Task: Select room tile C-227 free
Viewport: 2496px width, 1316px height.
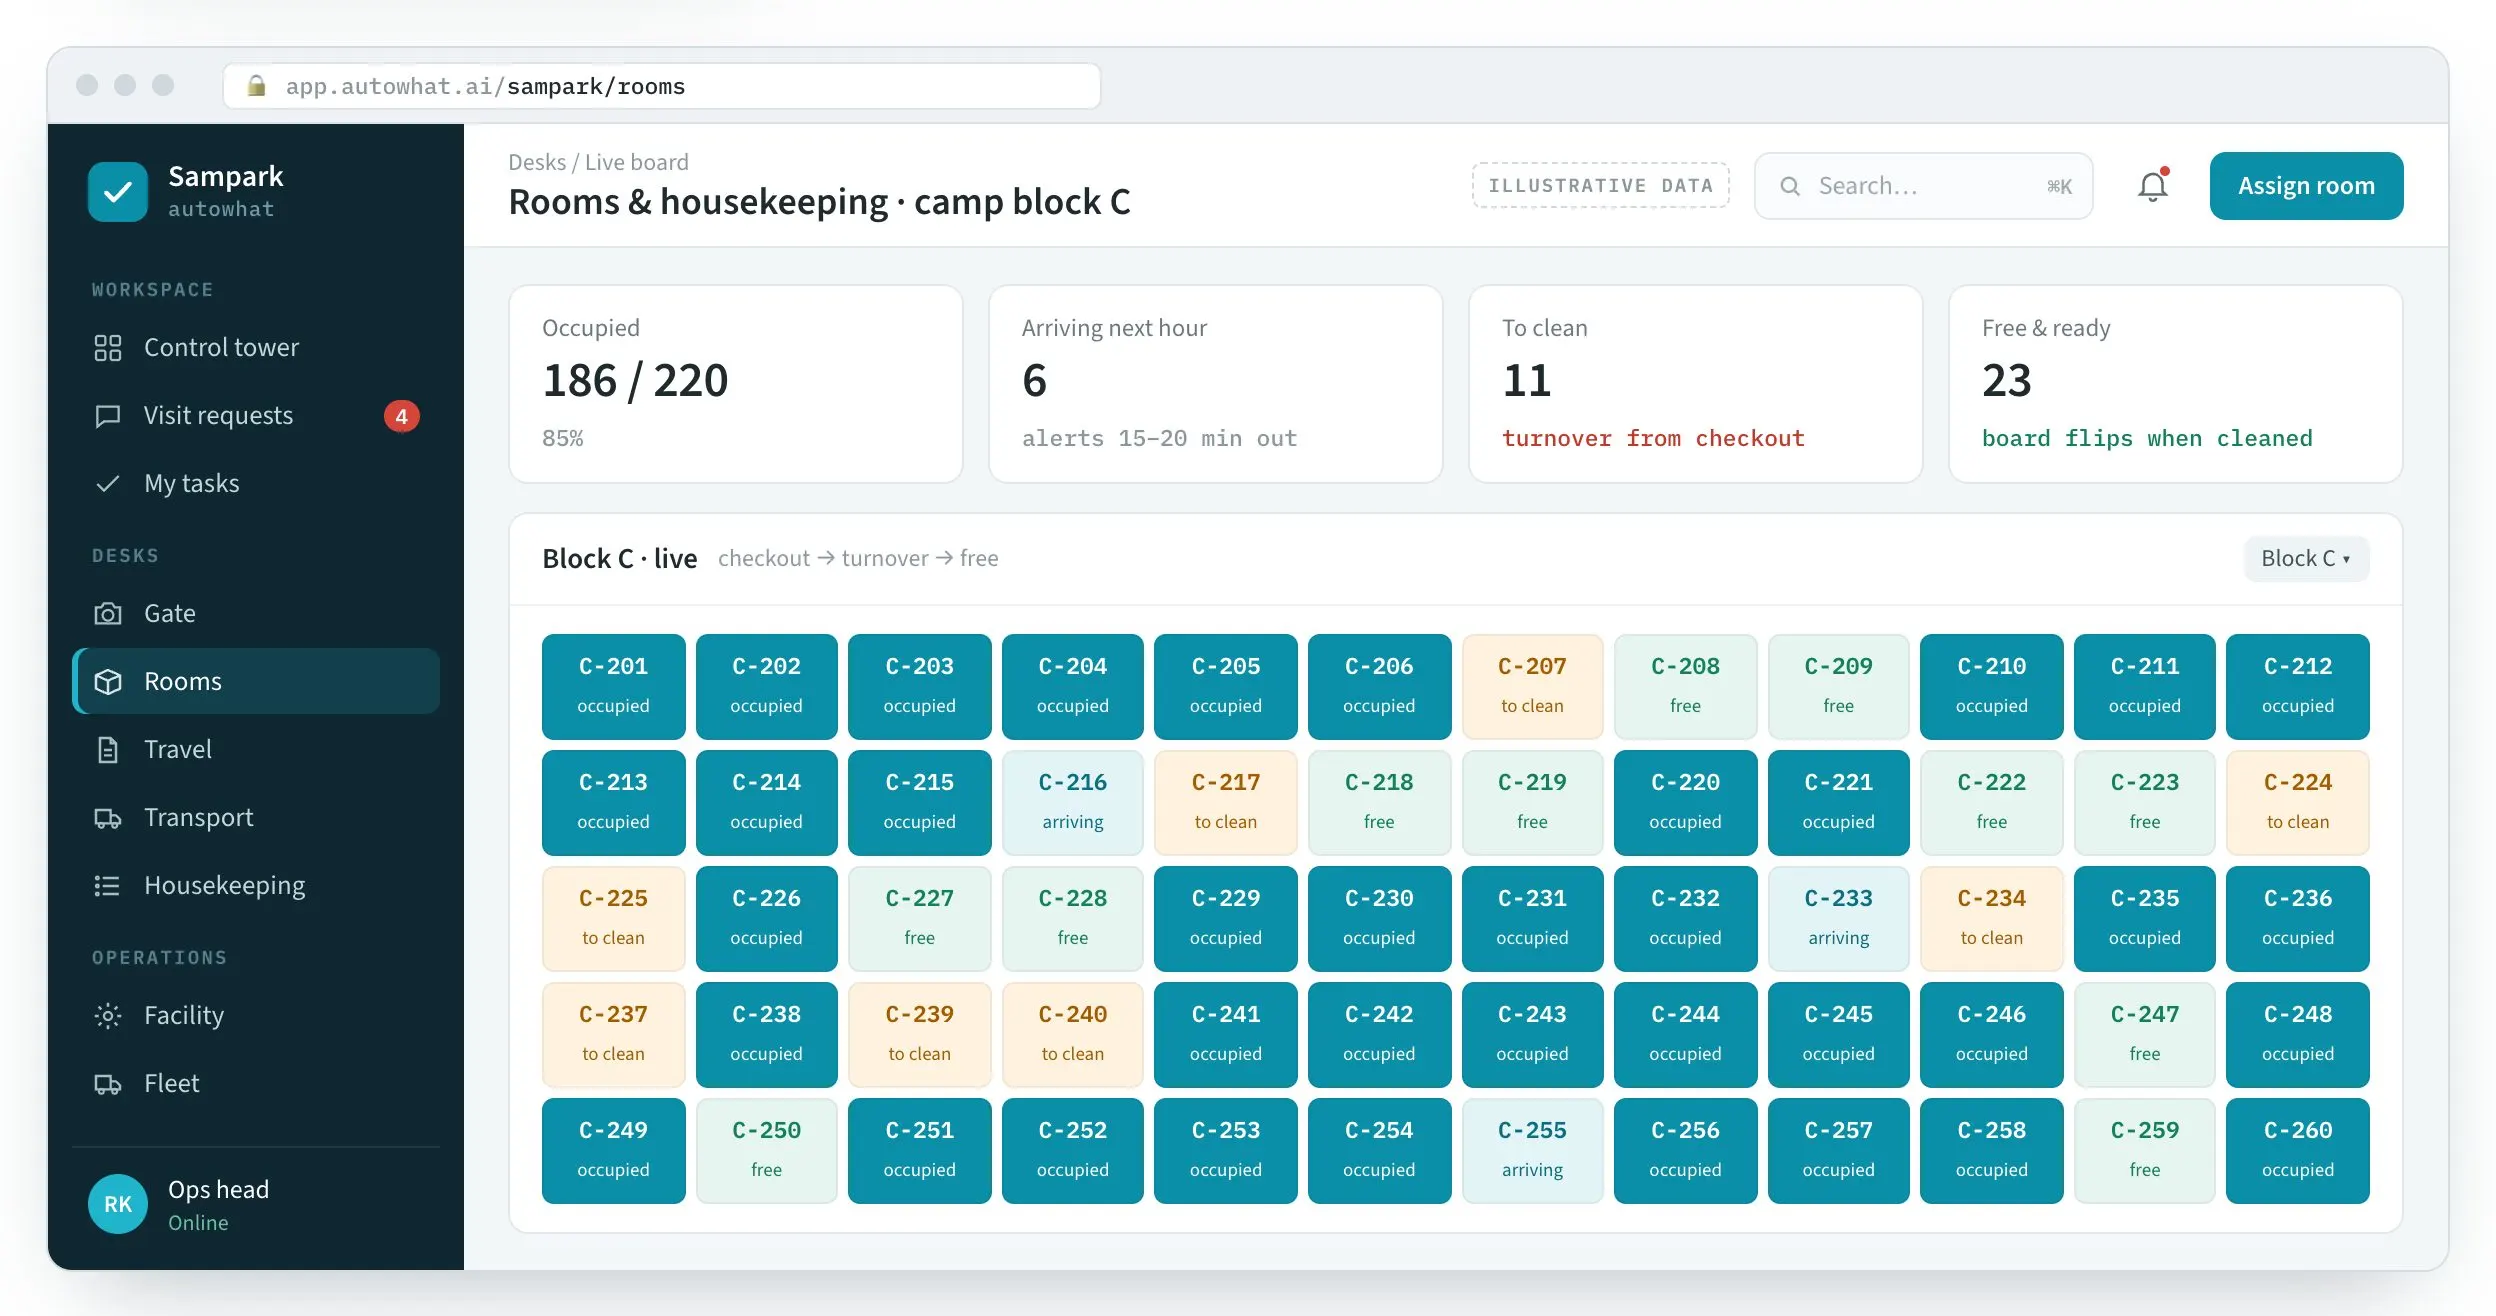Action: pyautogui.click(x=919, y=919)
